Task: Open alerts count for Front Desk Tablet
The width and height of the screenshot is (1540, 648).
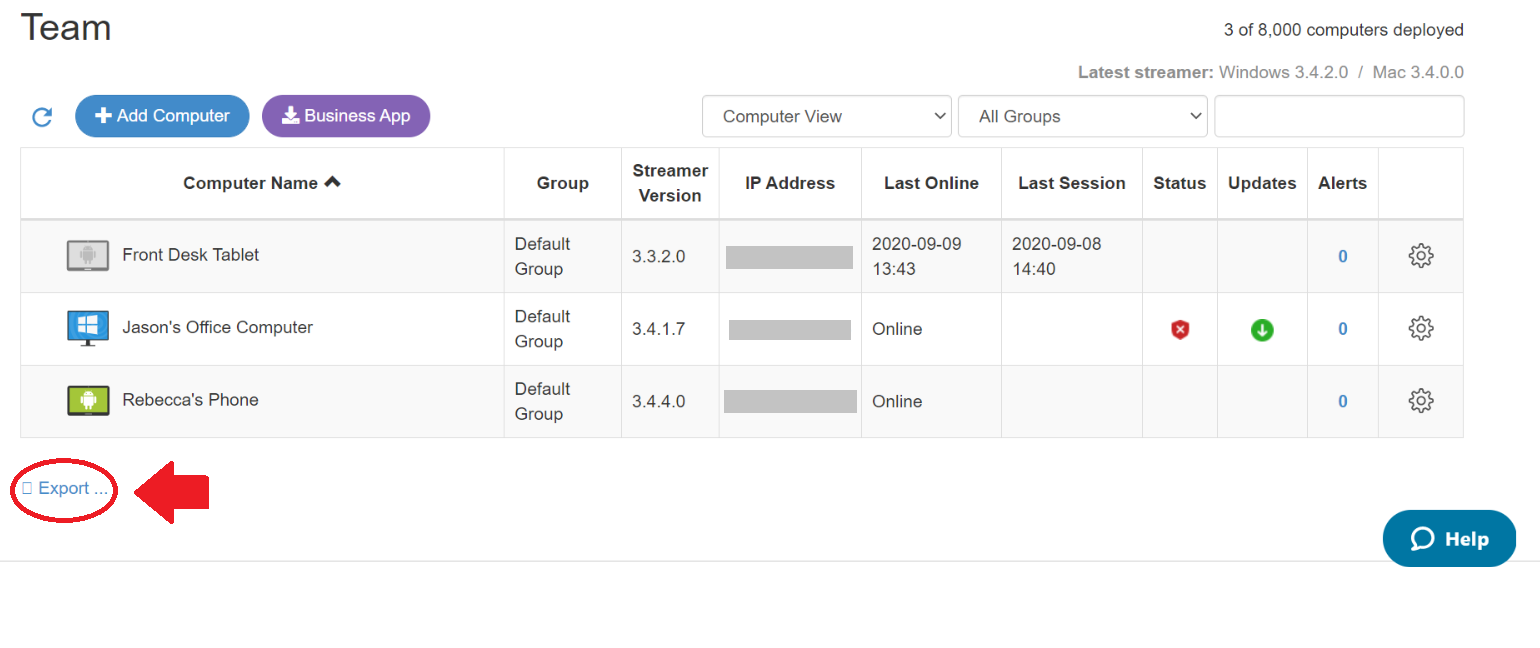Action: [1343, 256]
